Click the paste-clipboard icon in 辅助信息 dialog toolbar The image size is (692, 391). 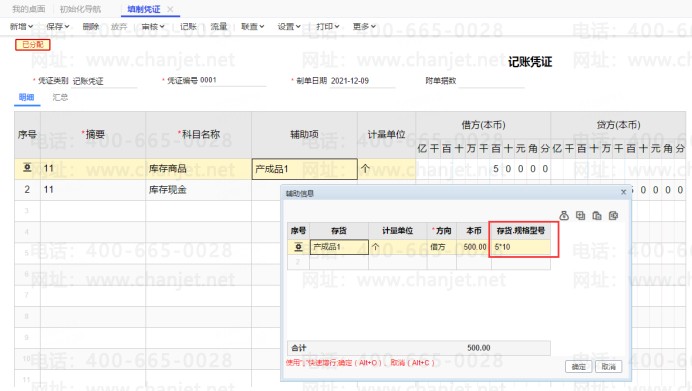point(597,215)
